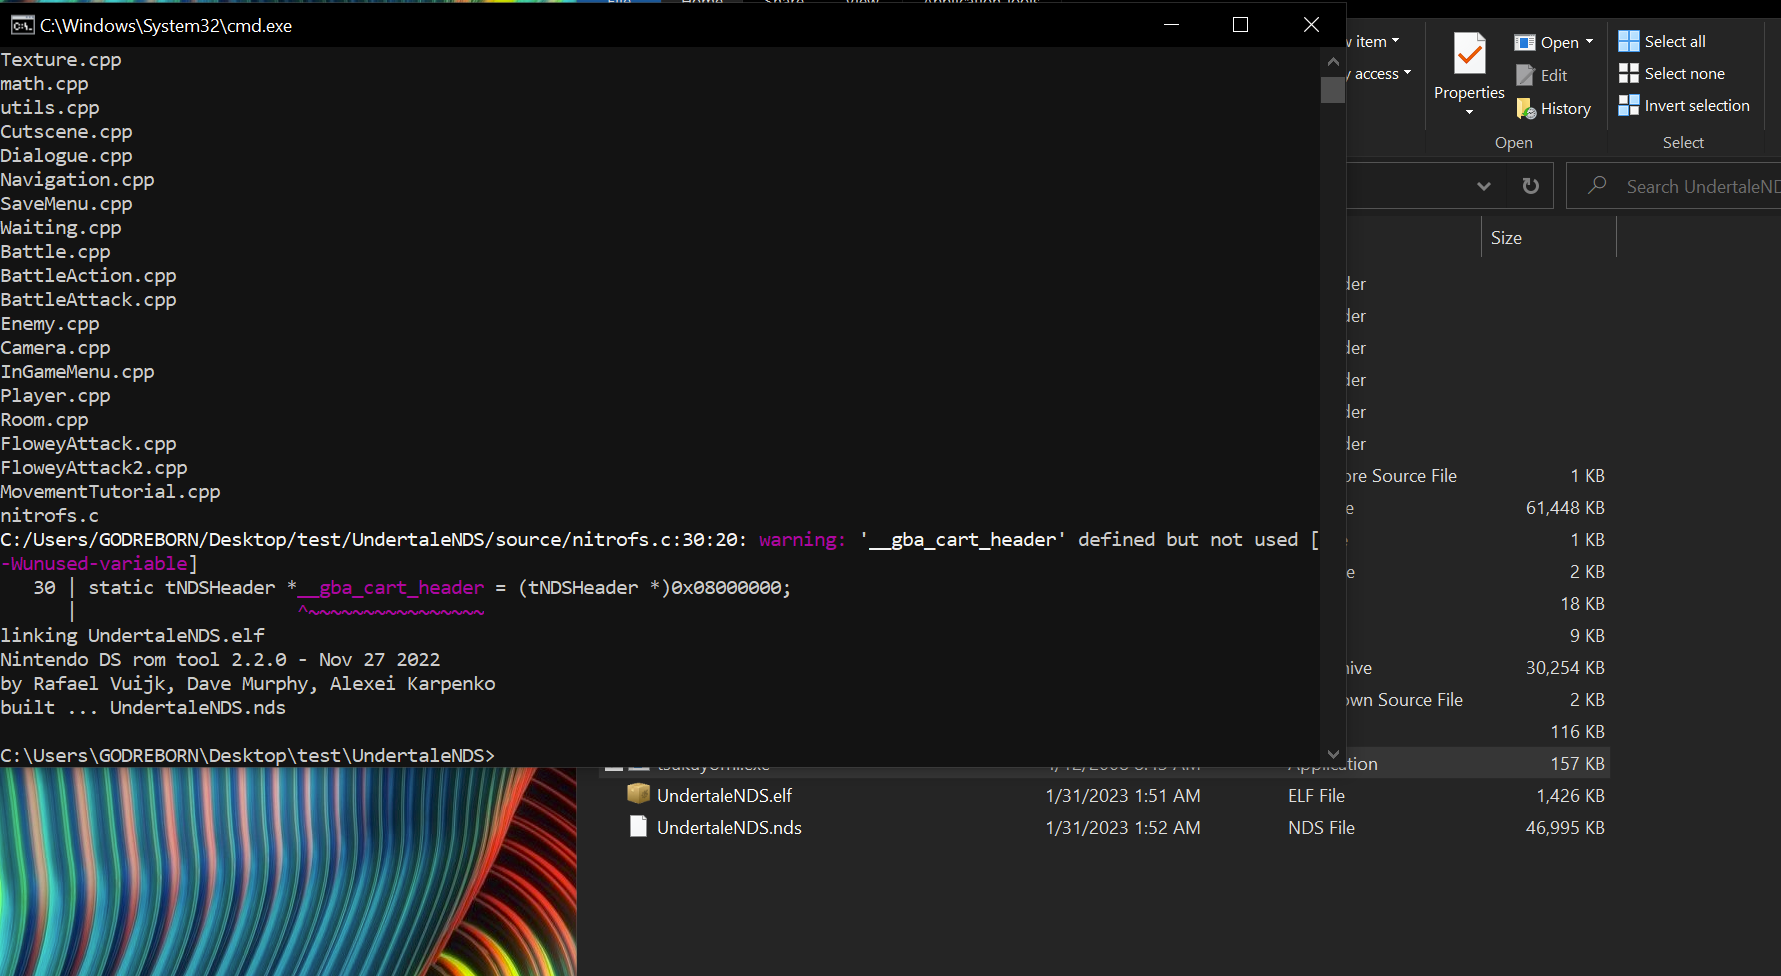1781x976 pixels.
Task: Click the cmd.exe window system icon
Action: click(x=22, y=25)
